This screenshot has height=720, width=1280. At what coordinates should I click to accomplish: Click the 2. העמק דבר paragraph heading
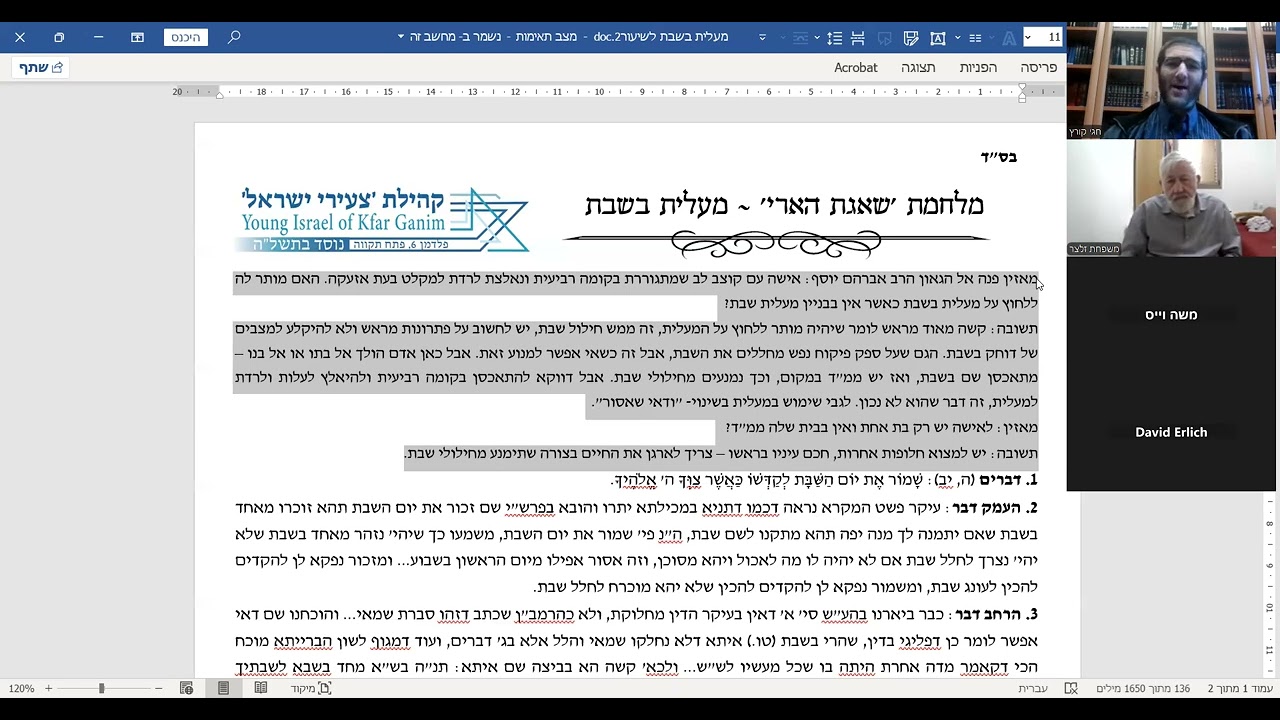(994, 507)
